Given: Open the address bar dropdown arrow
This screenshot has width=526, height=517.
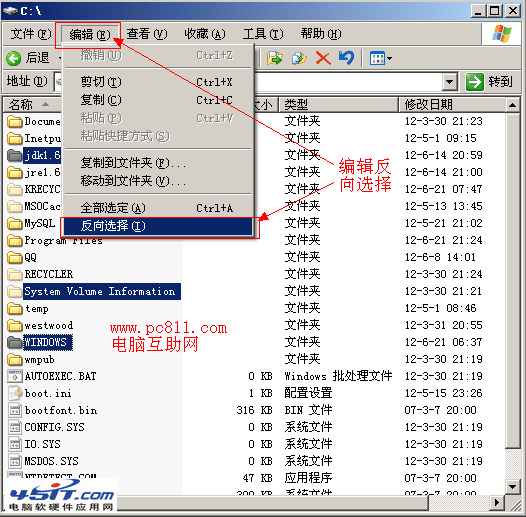Looking at the screenshot, I should (450, 82).
